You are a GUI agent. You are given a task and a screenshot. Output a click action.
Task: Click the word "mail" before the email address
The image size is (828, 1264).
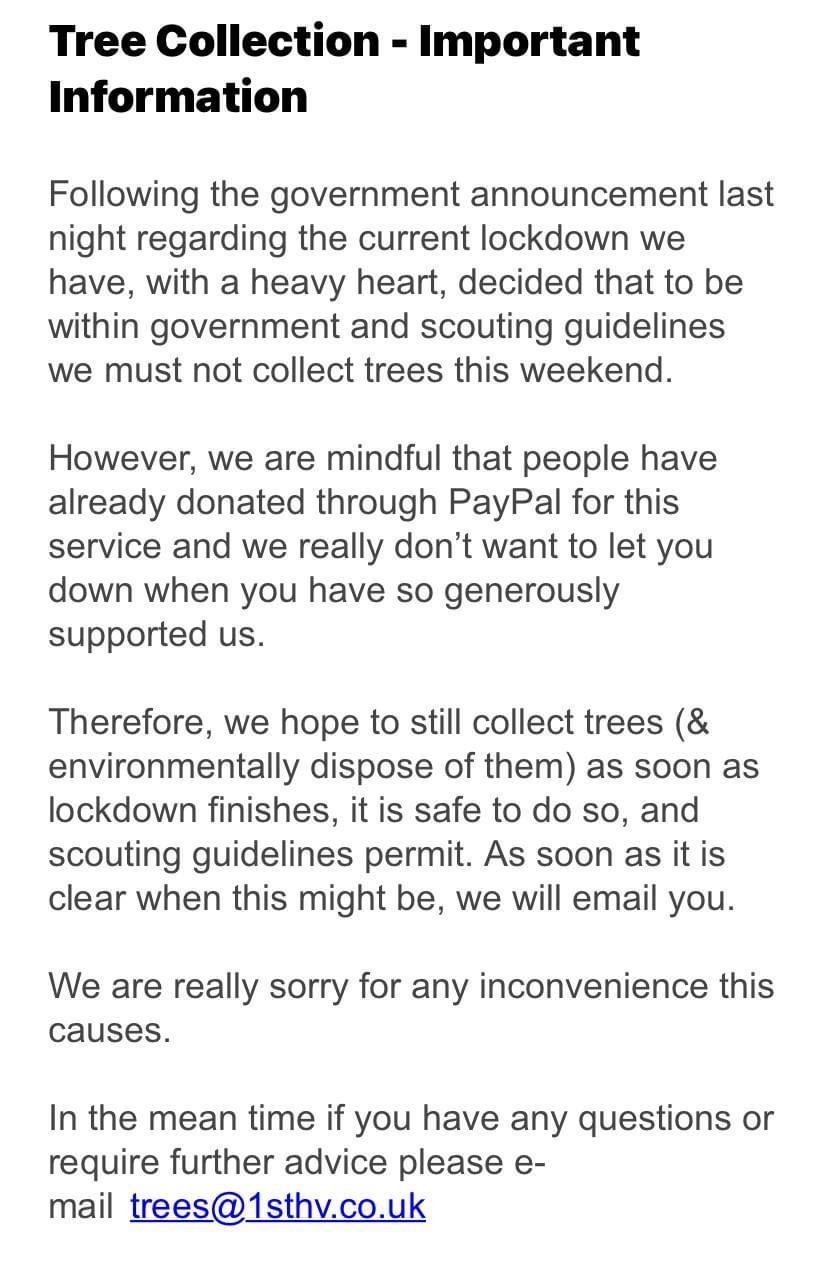pyautogui.click(x=79, y=1206)
